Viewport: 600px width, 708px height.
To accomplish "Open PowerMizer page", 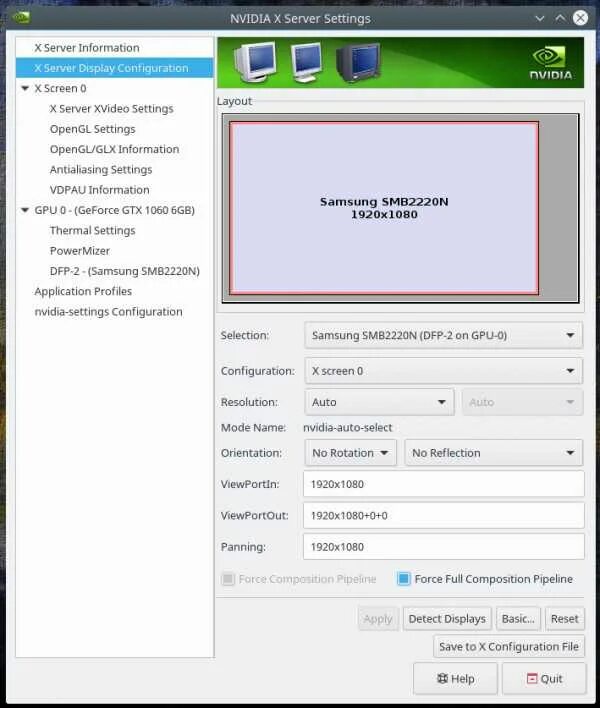I will click(x=80, y=251).
